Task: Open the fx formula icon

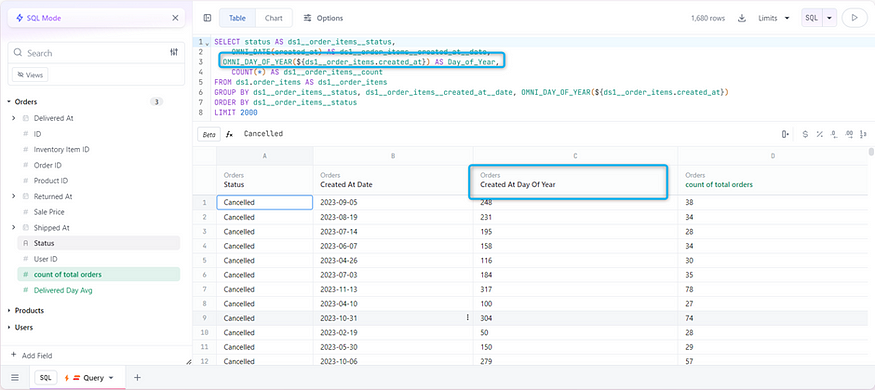Action: coord(229,134)
